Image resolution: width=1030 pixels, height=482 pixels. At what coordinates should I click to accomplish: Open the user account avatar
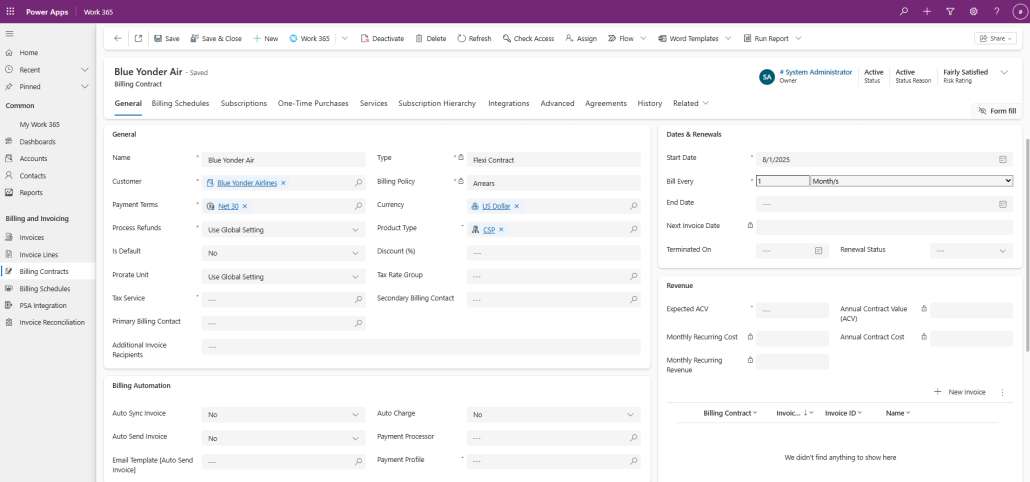(x=1020, y=11)
